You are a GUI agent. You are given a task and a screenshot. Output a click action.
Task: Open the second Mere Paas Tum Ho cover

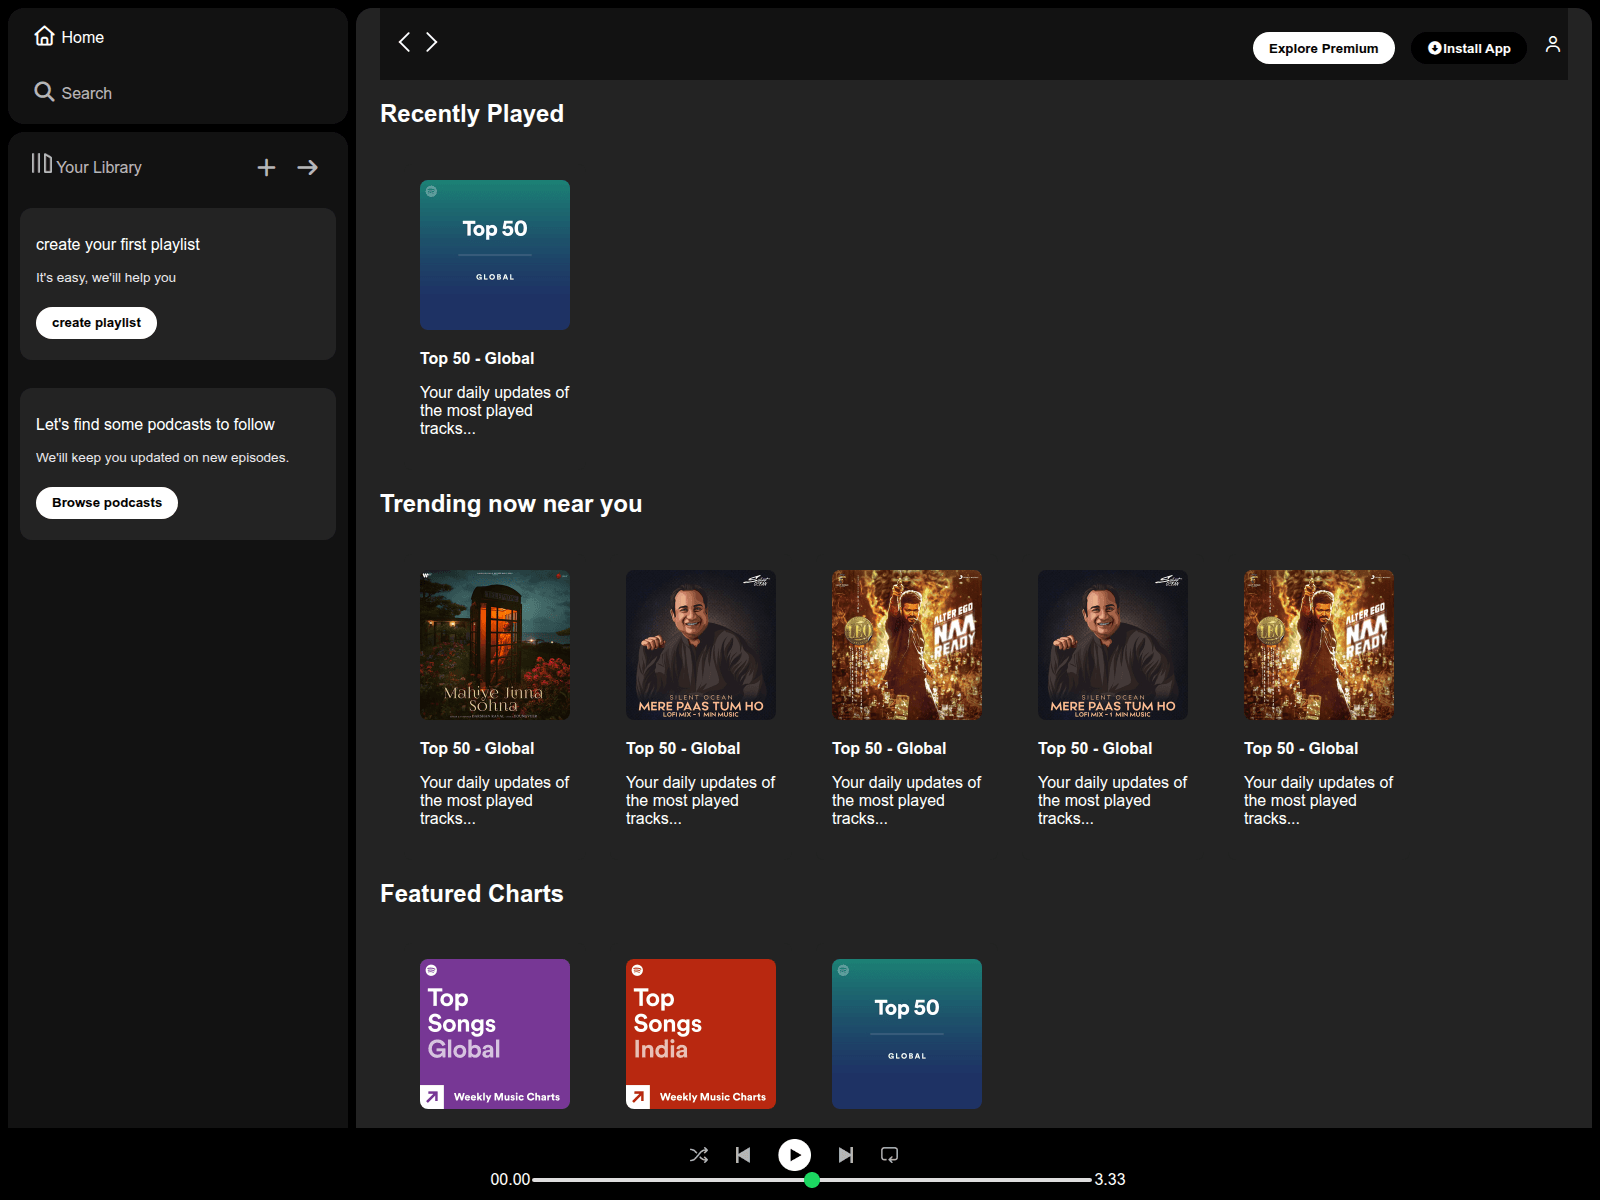tap(1113, 645)
